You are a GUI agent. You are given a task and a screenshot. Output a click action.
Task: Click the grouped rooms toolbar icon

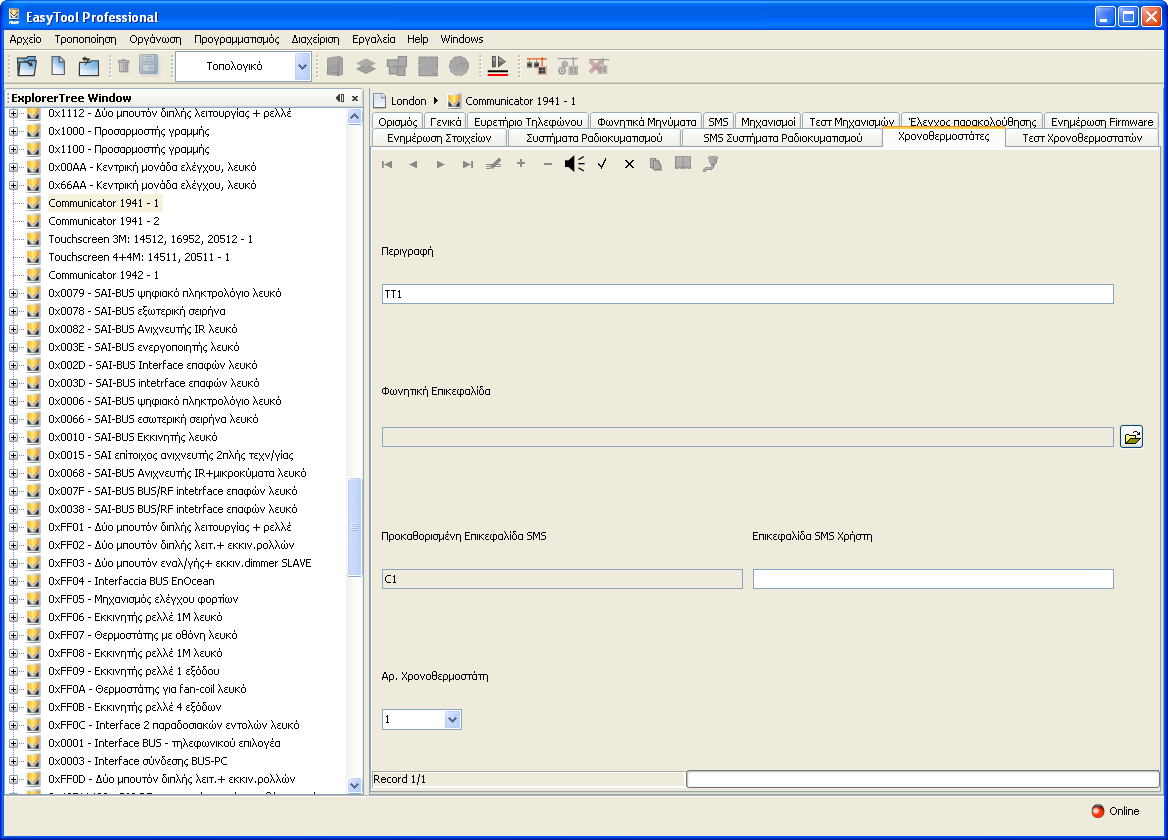397,66
